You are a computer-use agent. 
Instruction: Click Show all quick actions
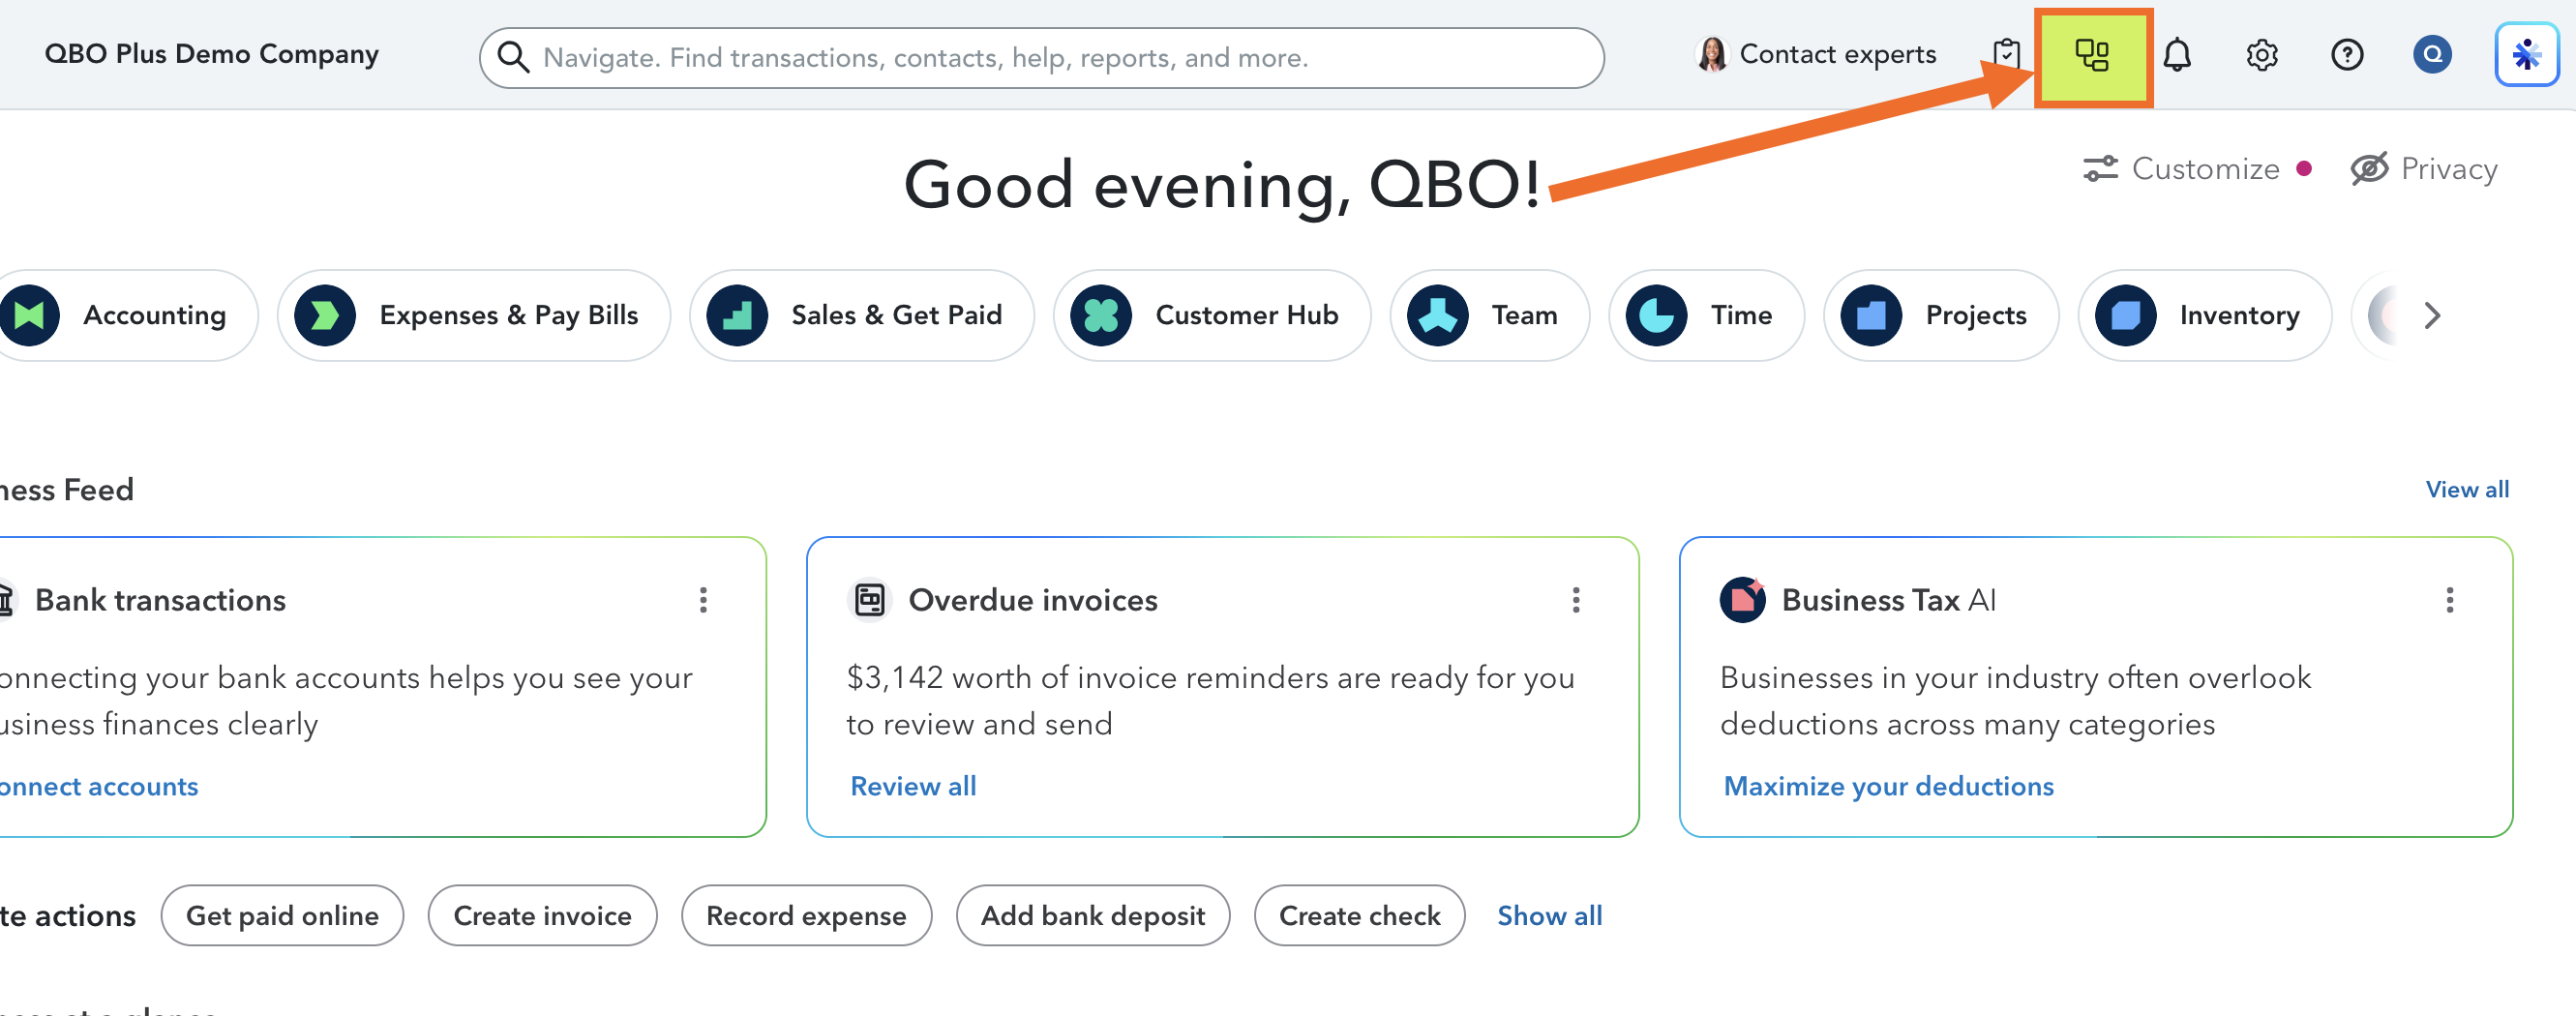pyautogui.click(x=1550, y=916)
